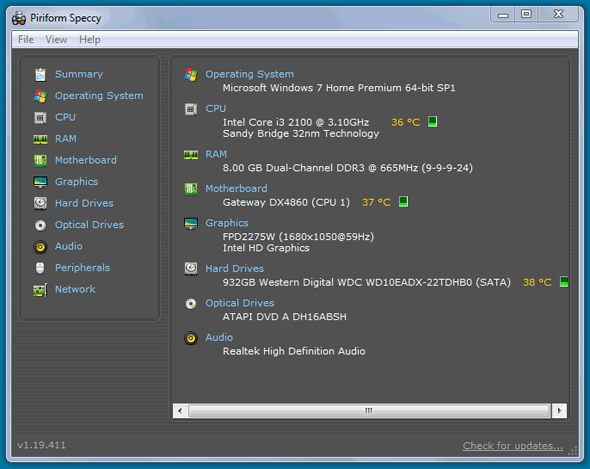Show Graphics details from sidebar
Screen dimensions: 590x469
[76, 181]
